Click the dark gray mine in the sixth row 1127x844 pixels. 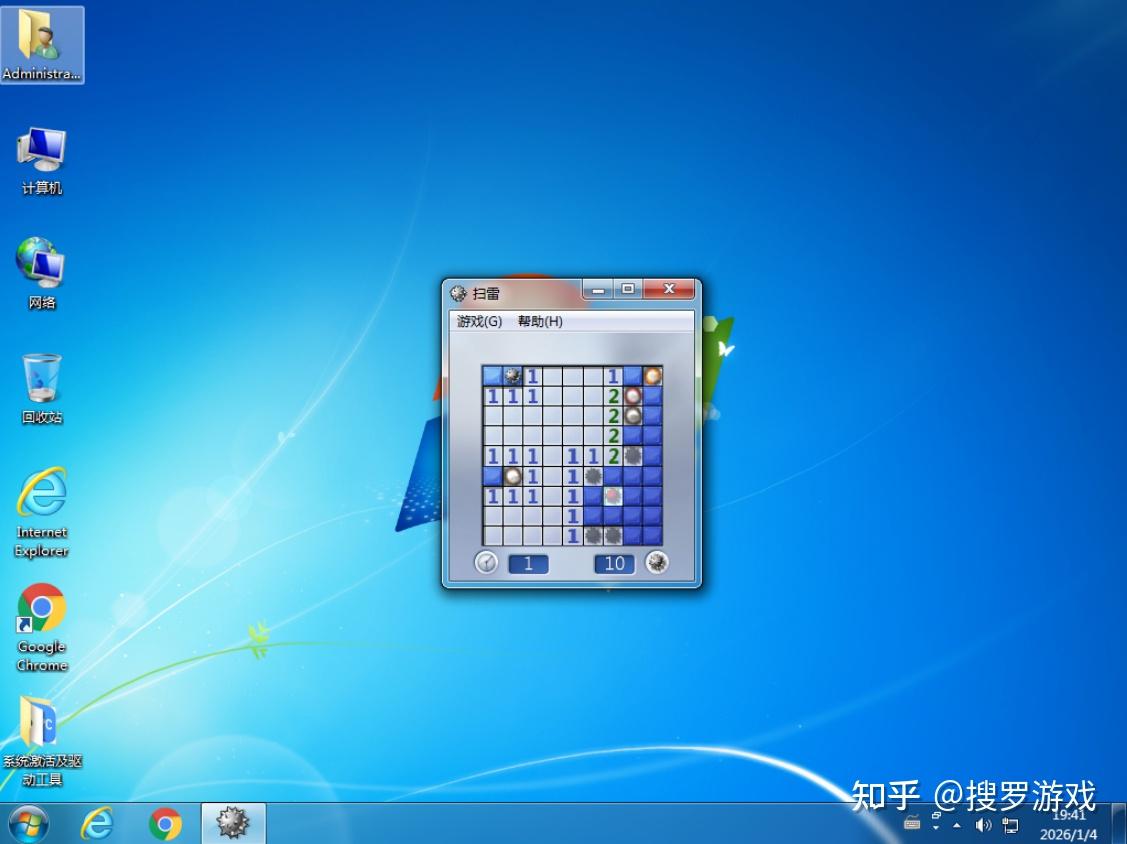[593, 475]
